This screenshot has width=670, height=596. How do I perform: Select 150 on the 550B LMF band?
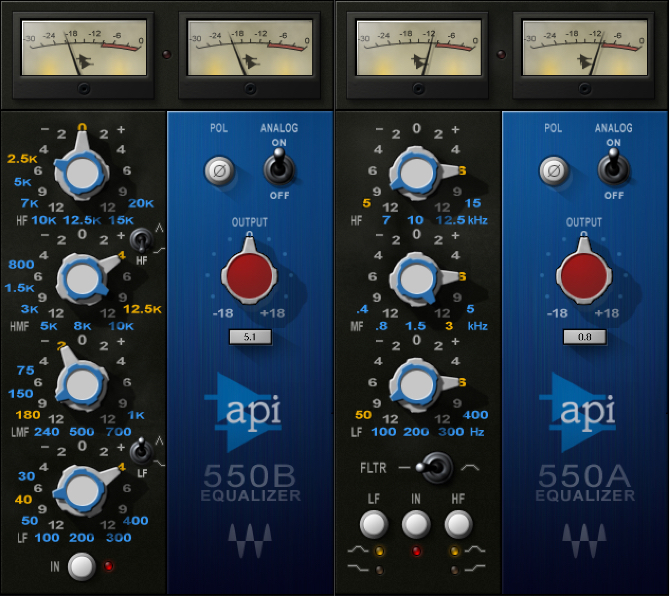click(x=21, y=393)
